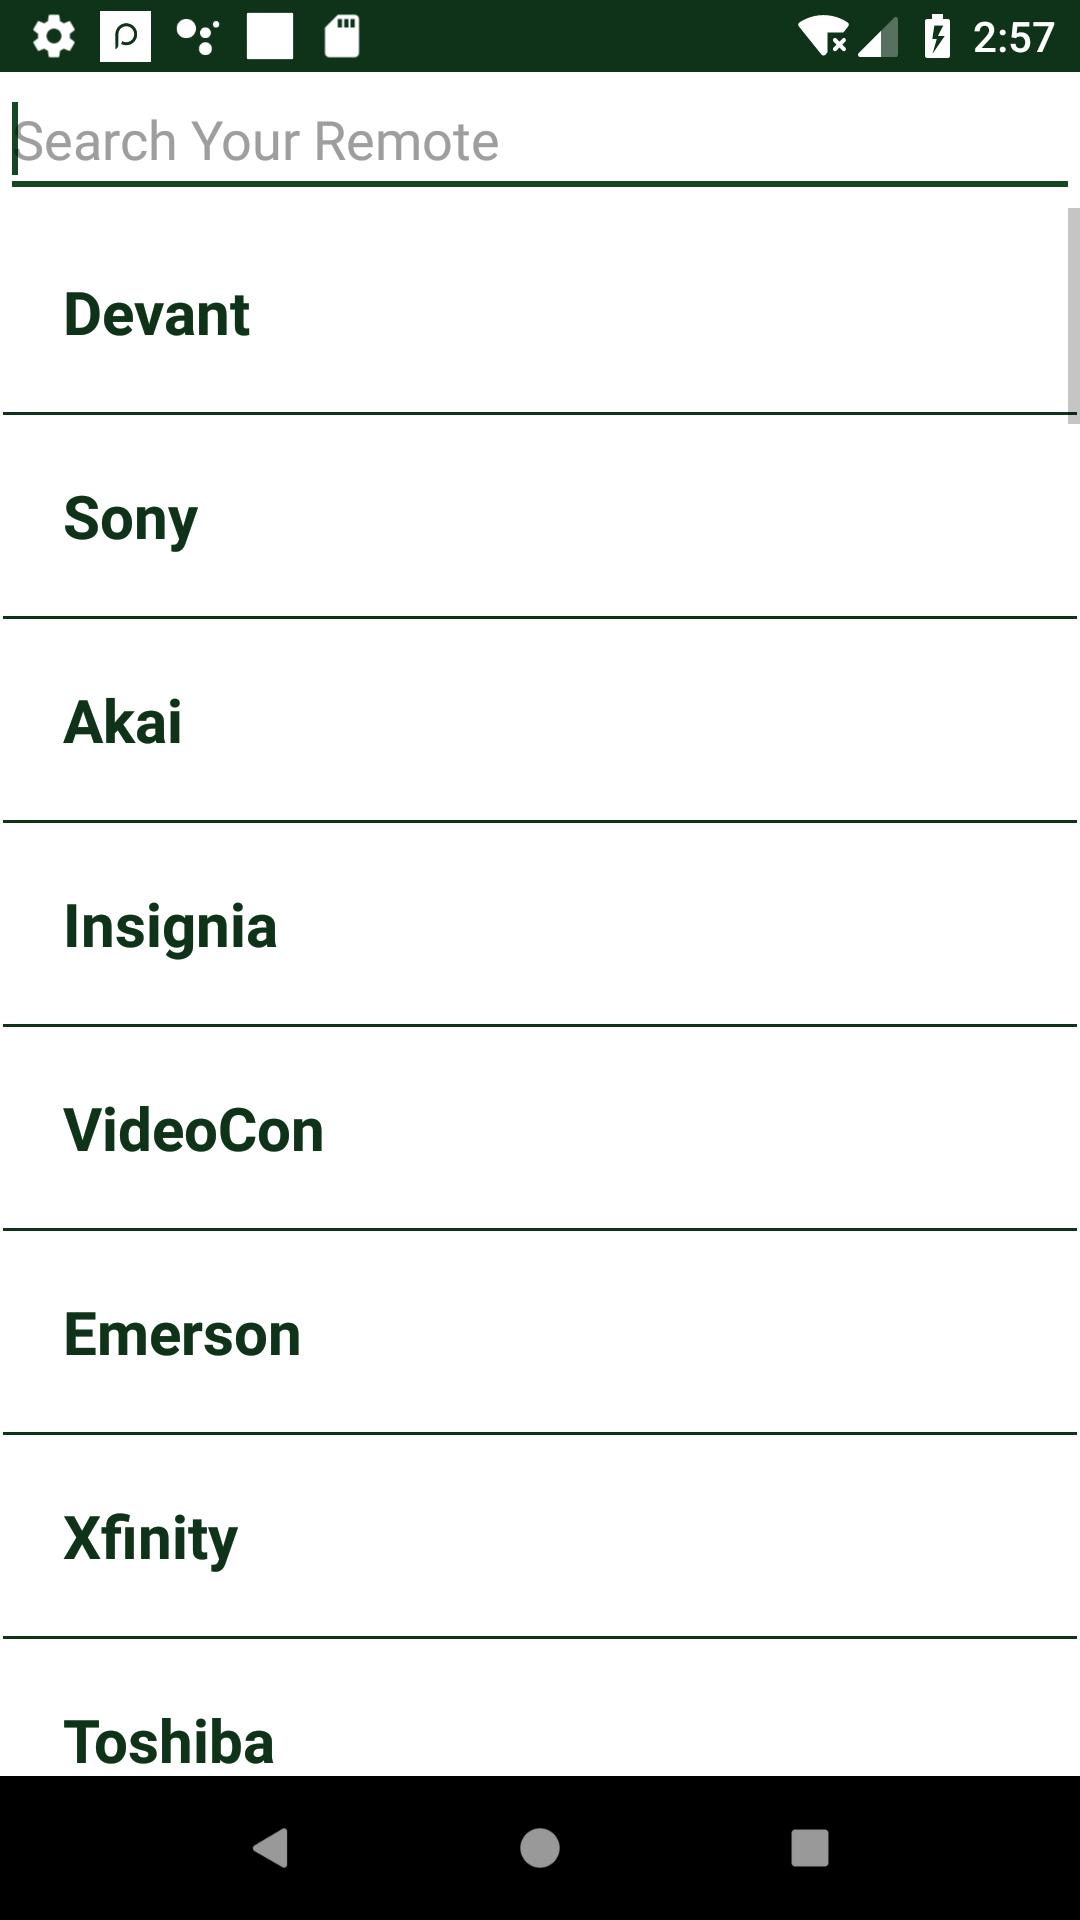Choose Xfinity from the list
The width and height of the screenshot is (1080, 1920).
540,1538
